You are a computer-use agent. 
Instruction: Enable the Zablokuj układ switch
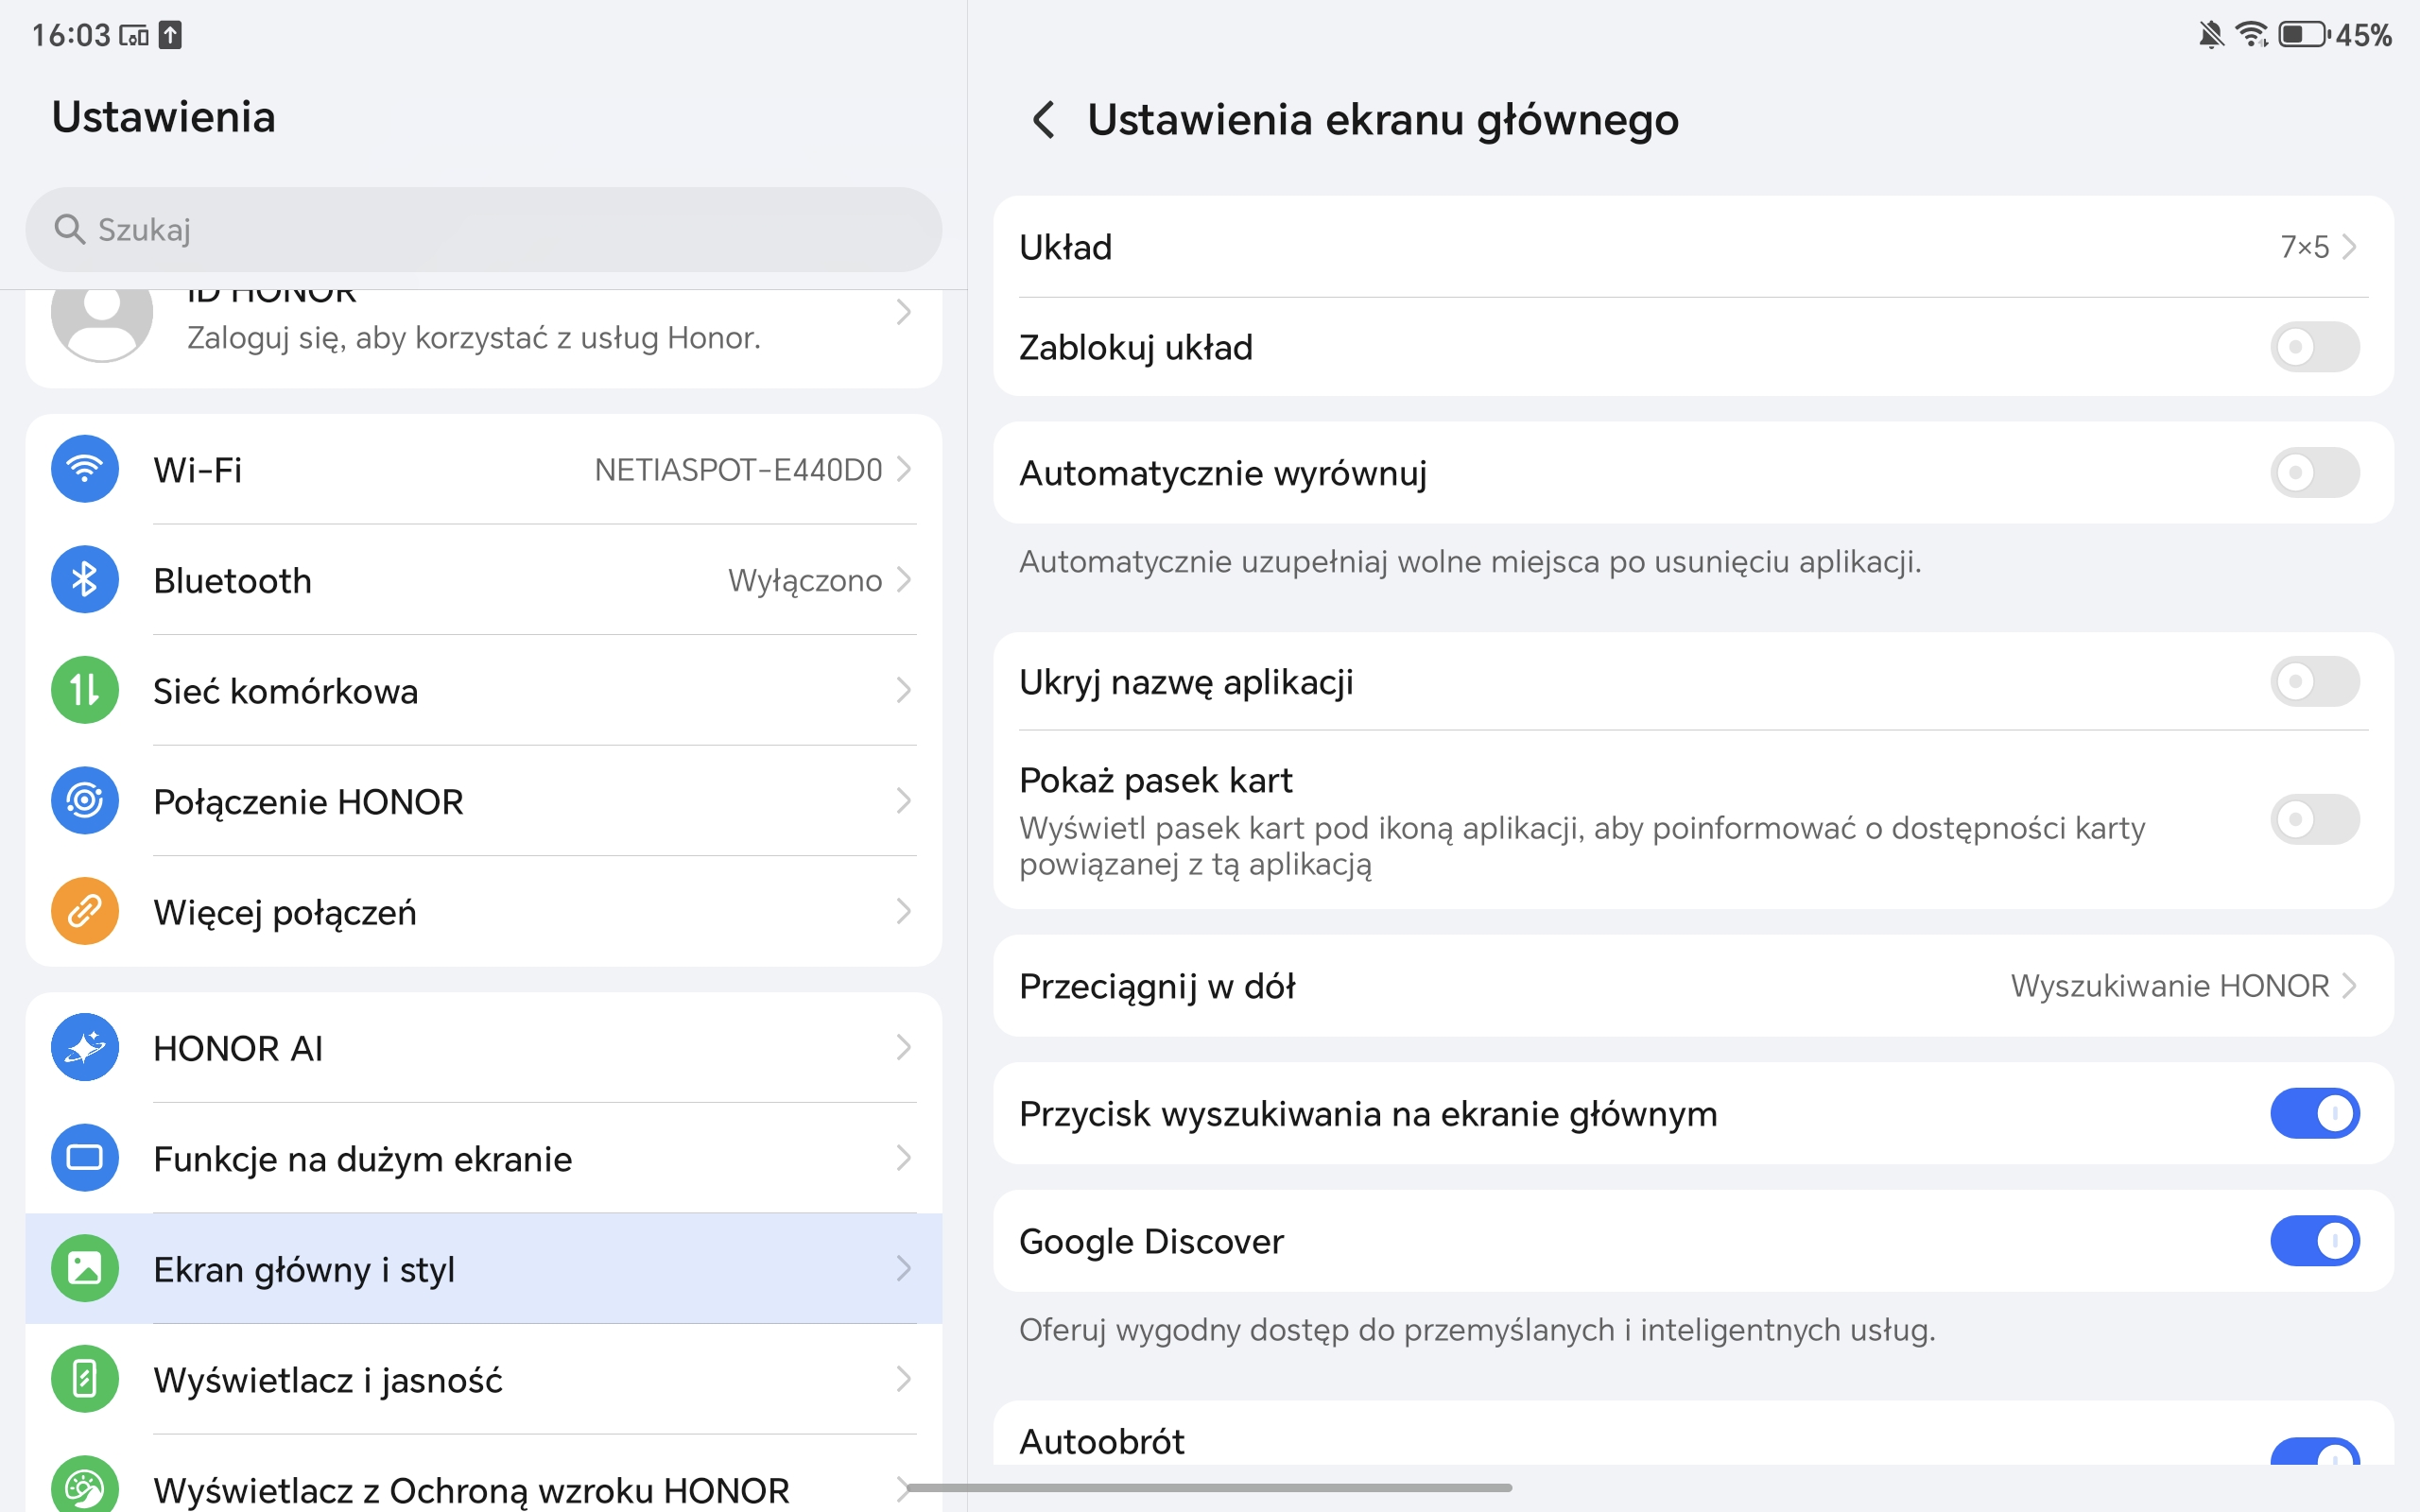point(2313,347)
